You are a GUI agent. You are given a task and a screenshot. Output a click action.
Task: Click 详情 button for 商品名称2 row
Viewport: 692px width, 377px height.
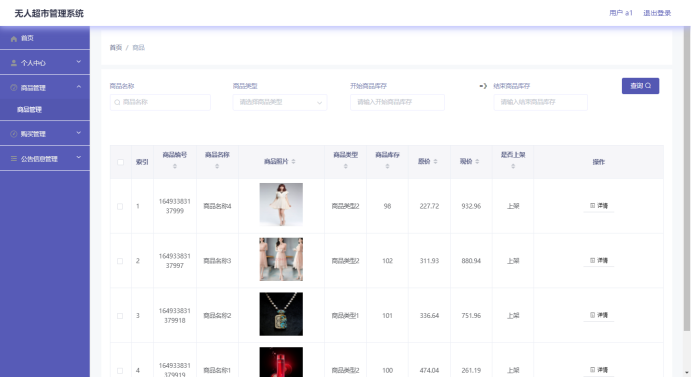(599, 315)
